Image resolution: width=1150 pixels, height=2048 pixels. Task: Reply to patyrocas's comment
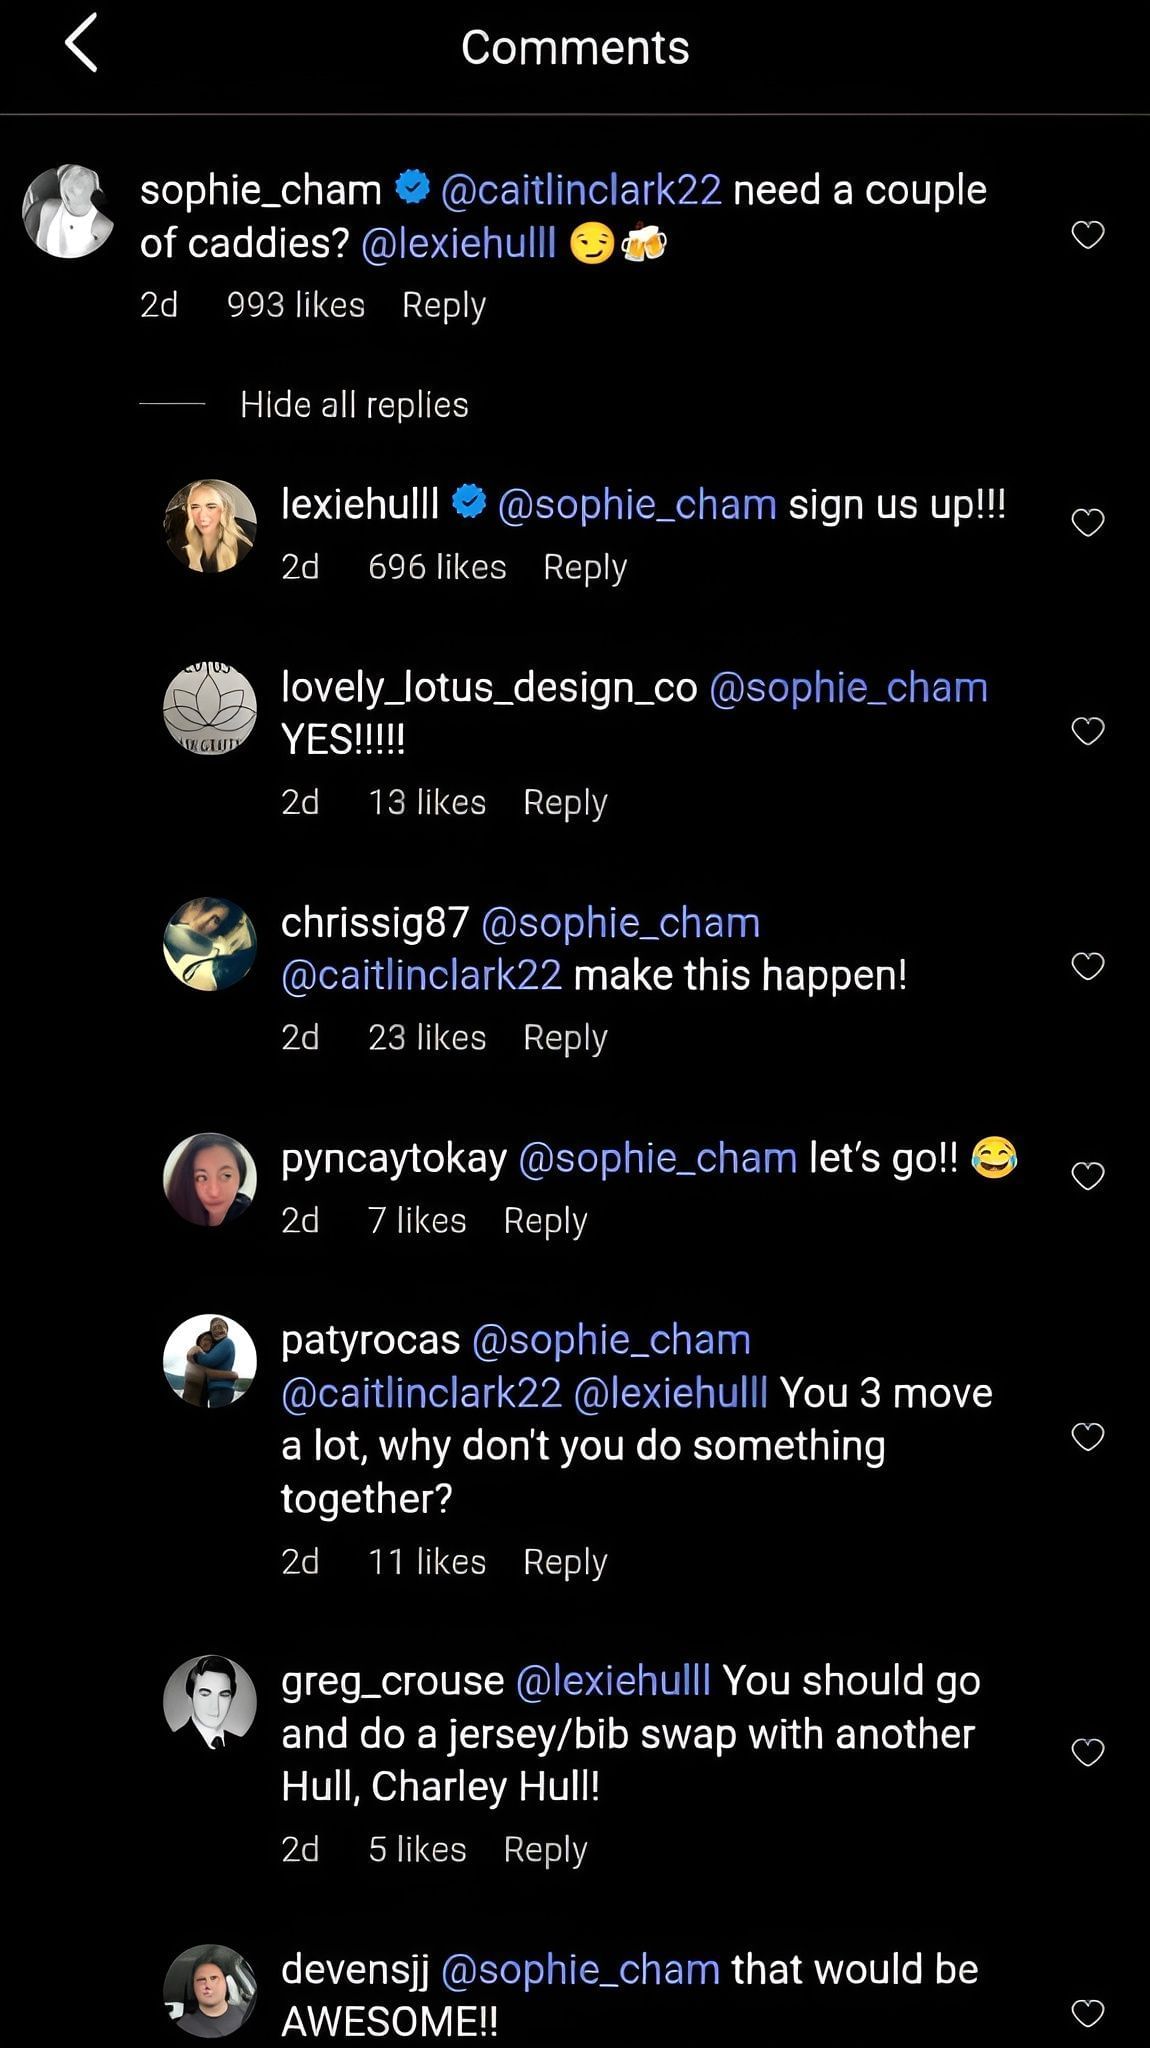click(x=565, y=1562)
